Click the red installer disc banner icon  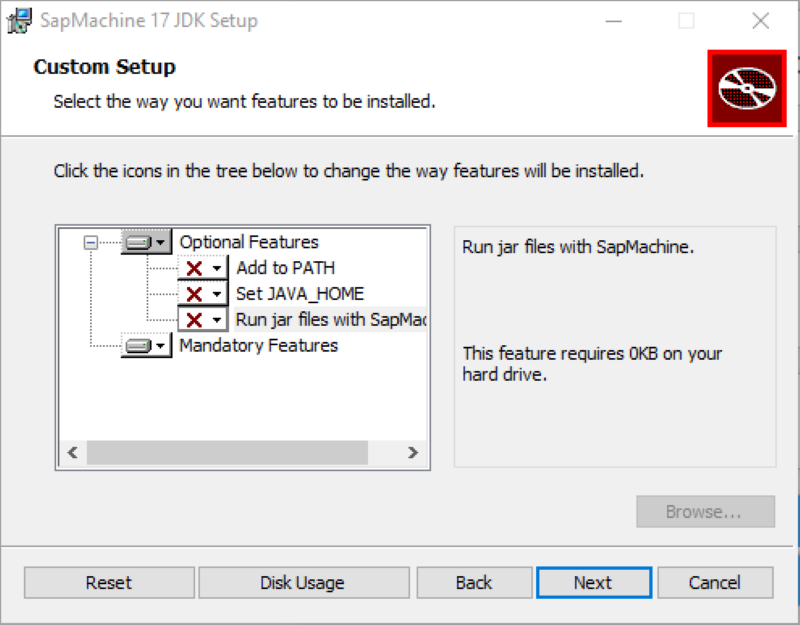747,88
